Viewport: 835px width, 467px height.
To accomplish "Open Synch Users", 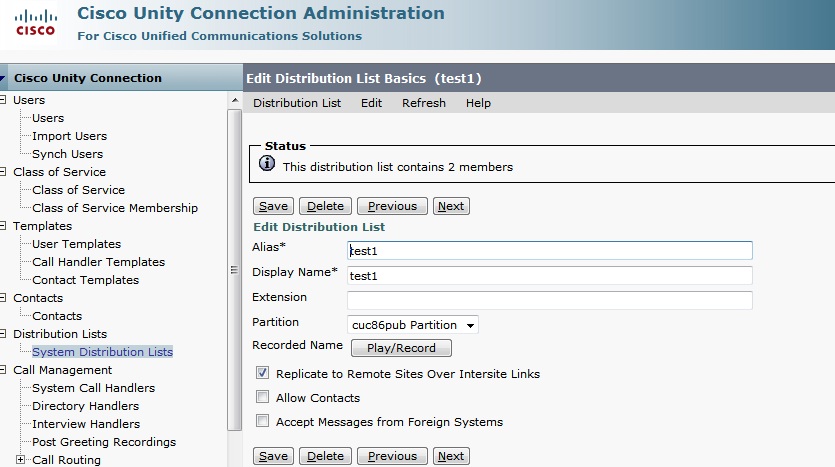I will [67, 154].
